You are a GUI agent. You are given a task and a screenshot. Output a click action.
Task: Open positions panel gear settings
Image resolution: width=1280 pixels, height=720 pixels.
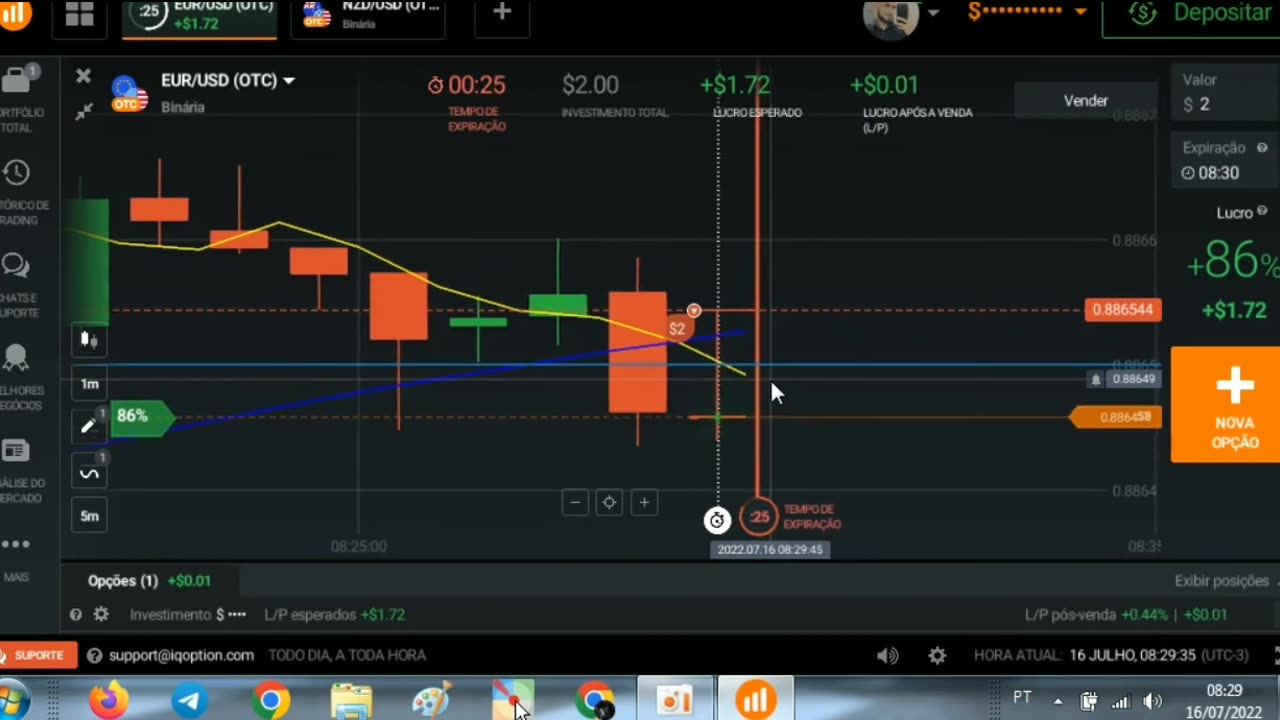[x=101, y=615]
